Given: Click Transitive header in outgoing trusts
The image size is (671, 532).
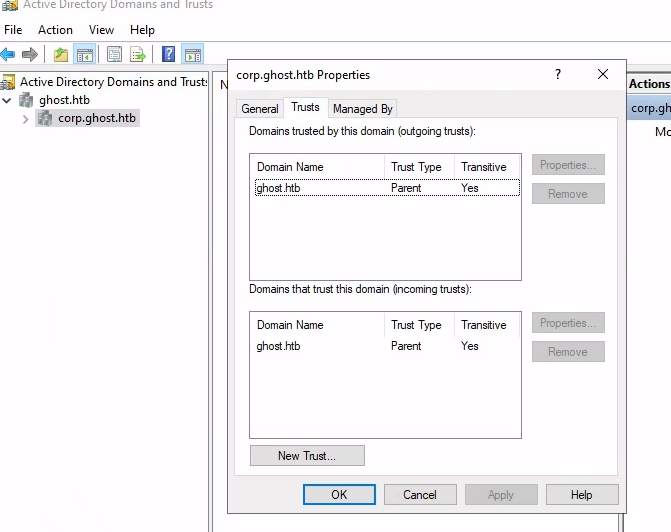Looking at the screenshot, I should (487, 167).
